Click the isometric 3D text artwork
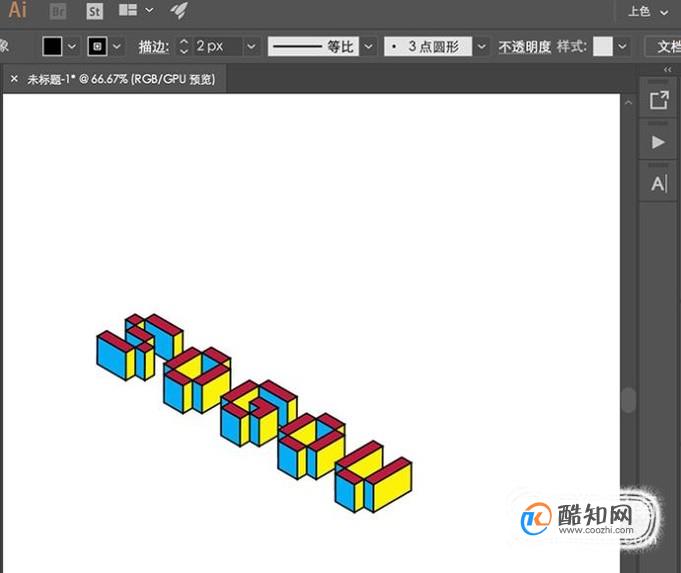This screenshot has width=681, height=573. [254, 413]
